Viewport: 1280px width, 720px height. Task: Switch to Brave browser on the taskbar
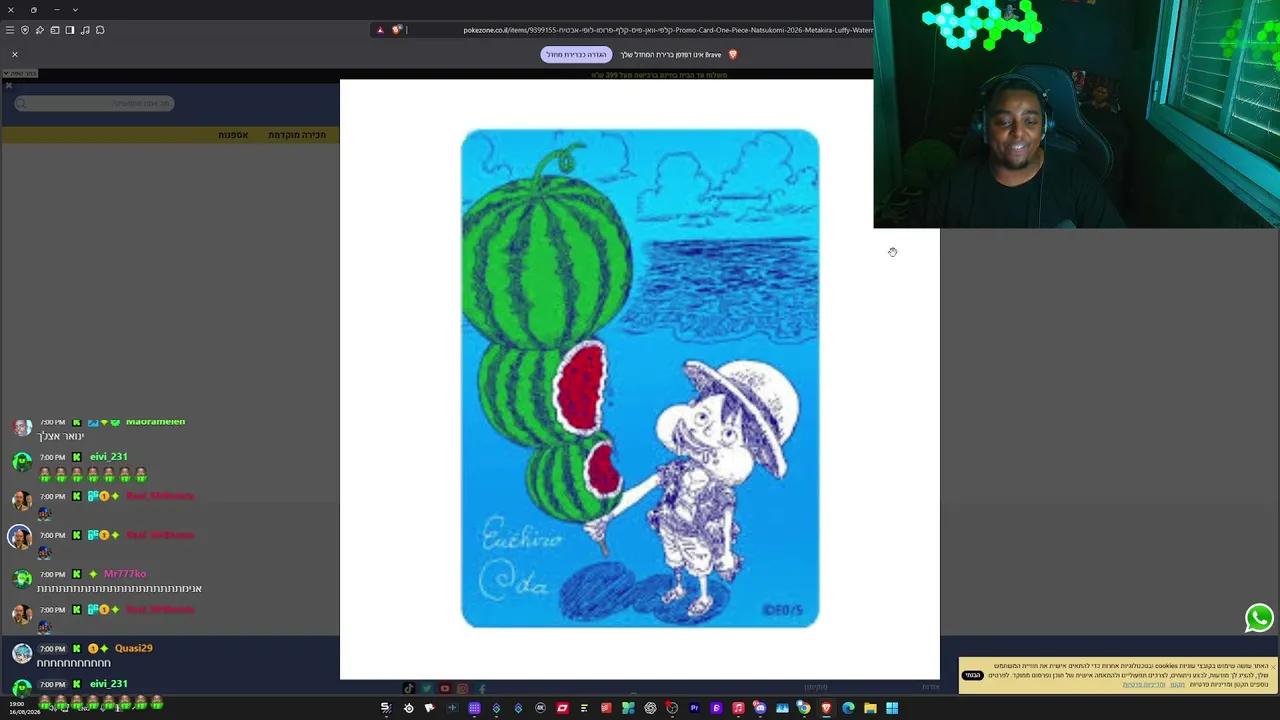(826, 708)
